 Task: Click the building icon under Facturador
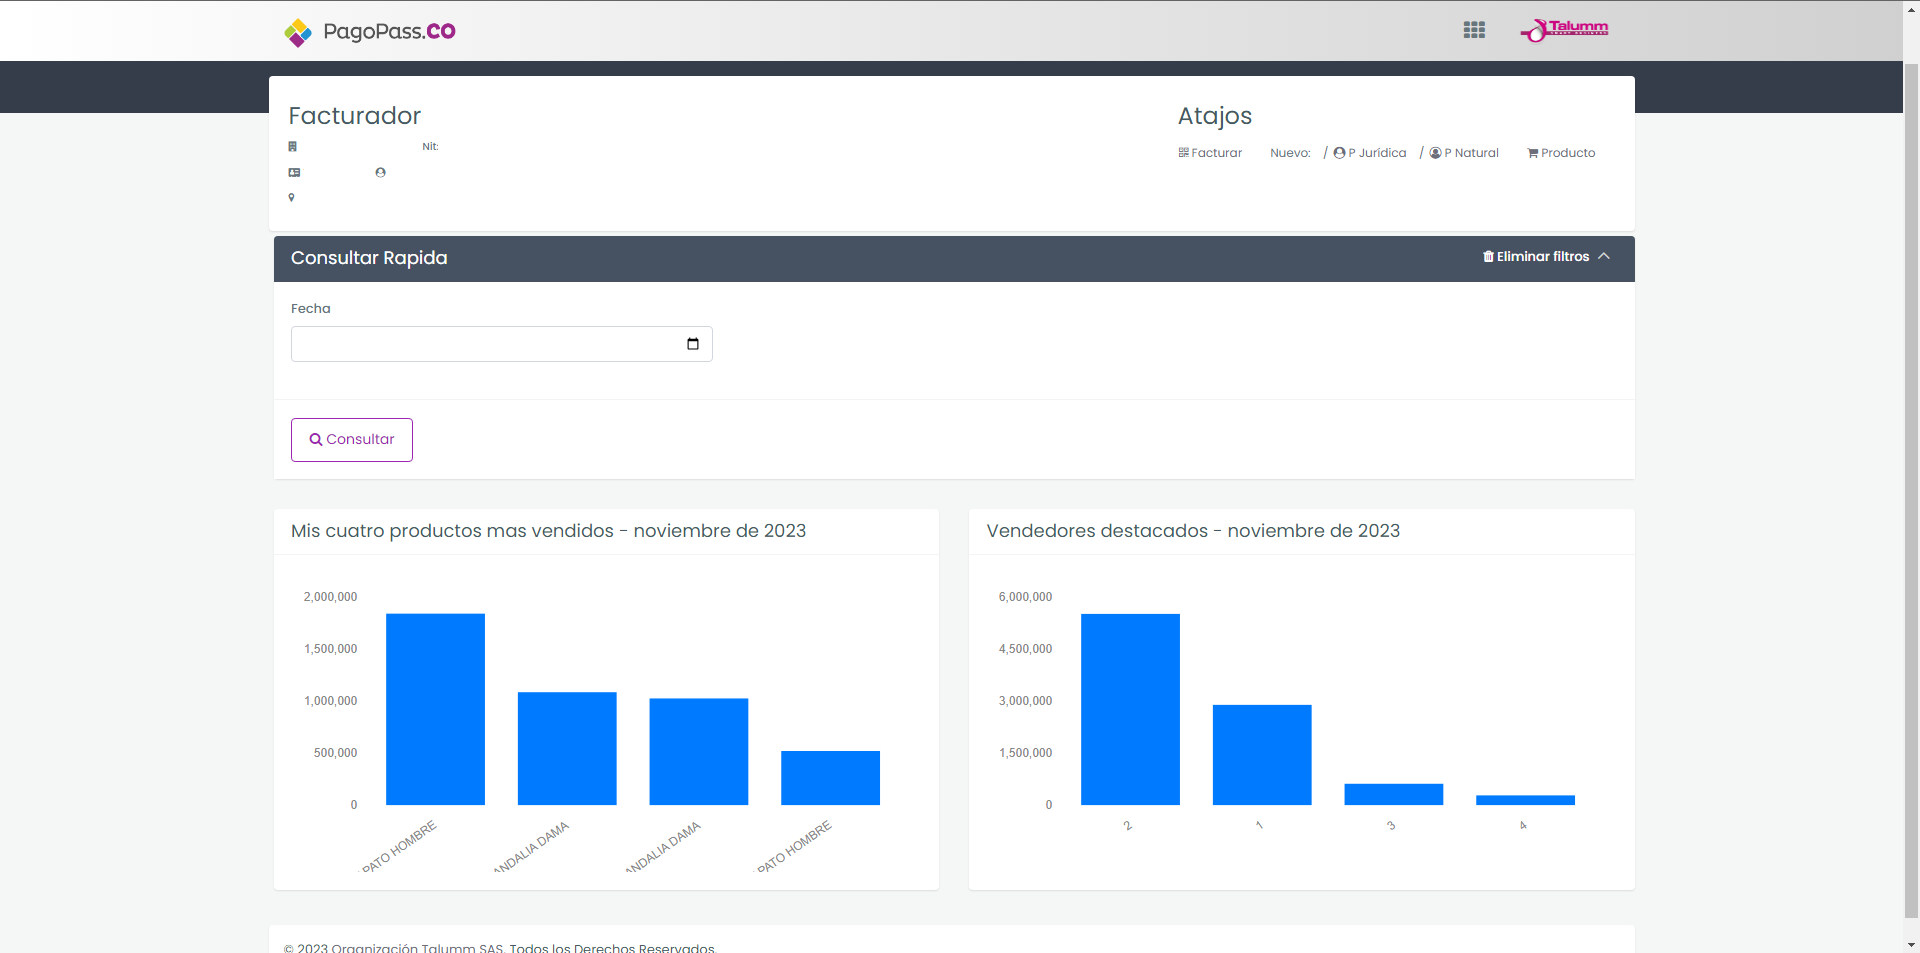click(x=293, y=147)
